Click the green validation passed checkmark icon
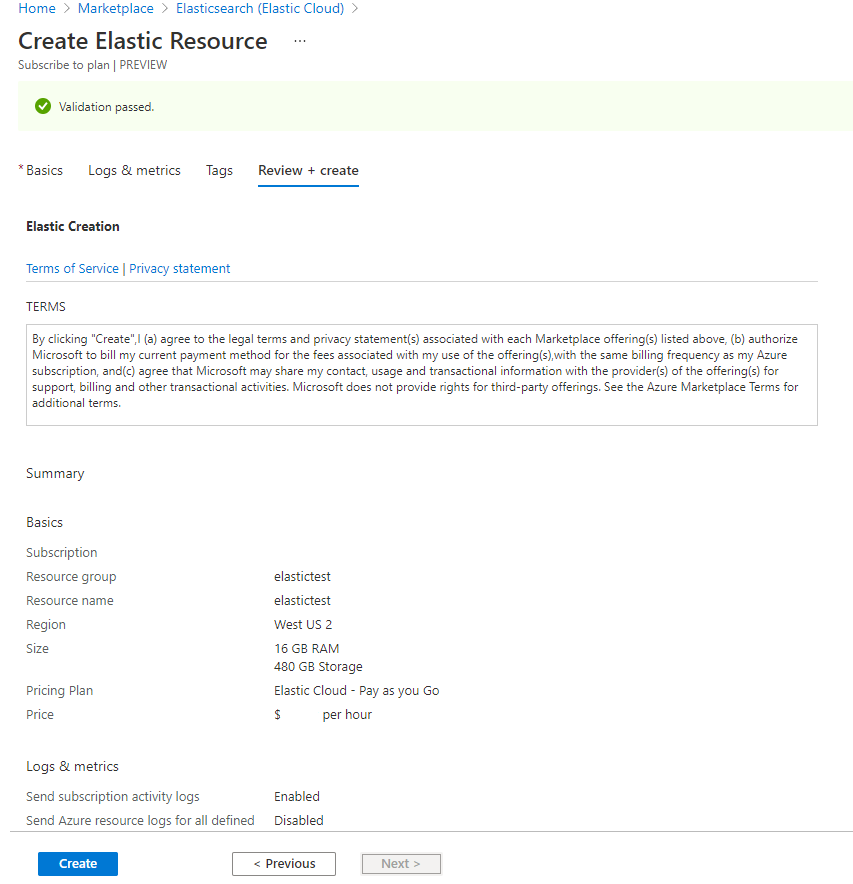The height and width of the screenshot is (884, 853). pyautogui.click(x=43, y=106)
